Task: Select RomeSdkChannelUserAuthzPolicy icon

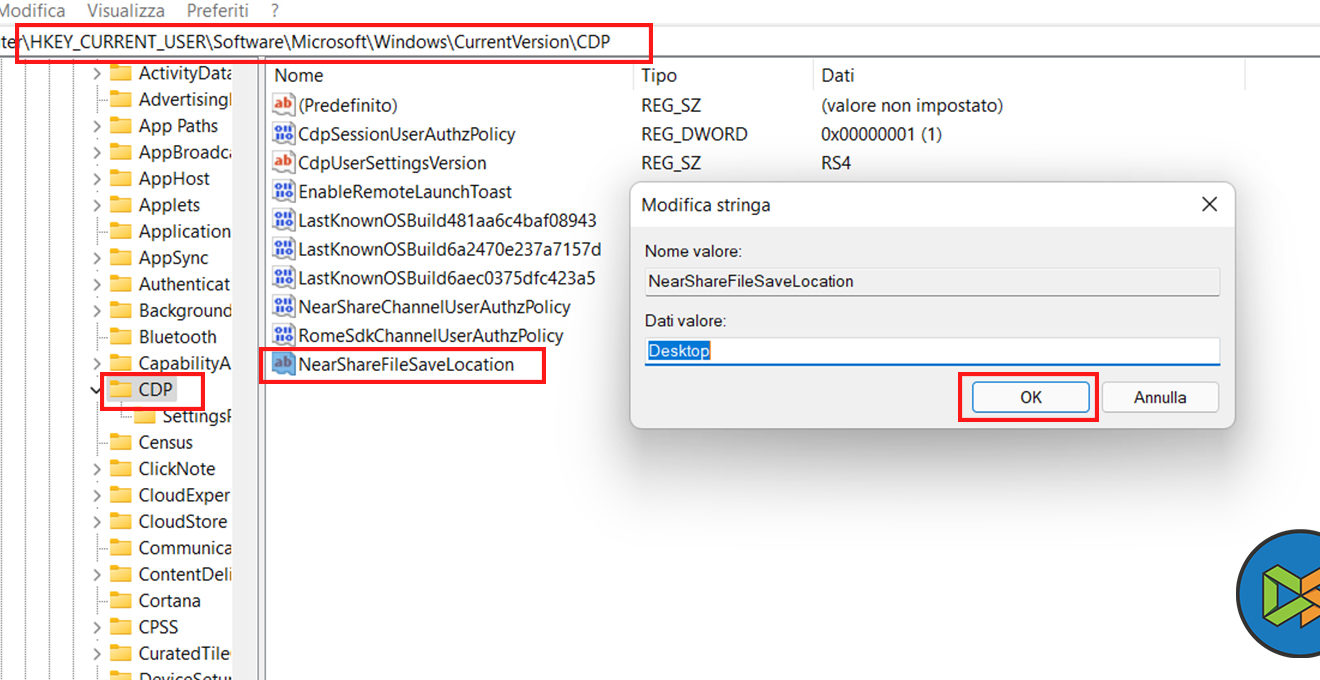Action: pyautogui.click(x=283, y=336)
